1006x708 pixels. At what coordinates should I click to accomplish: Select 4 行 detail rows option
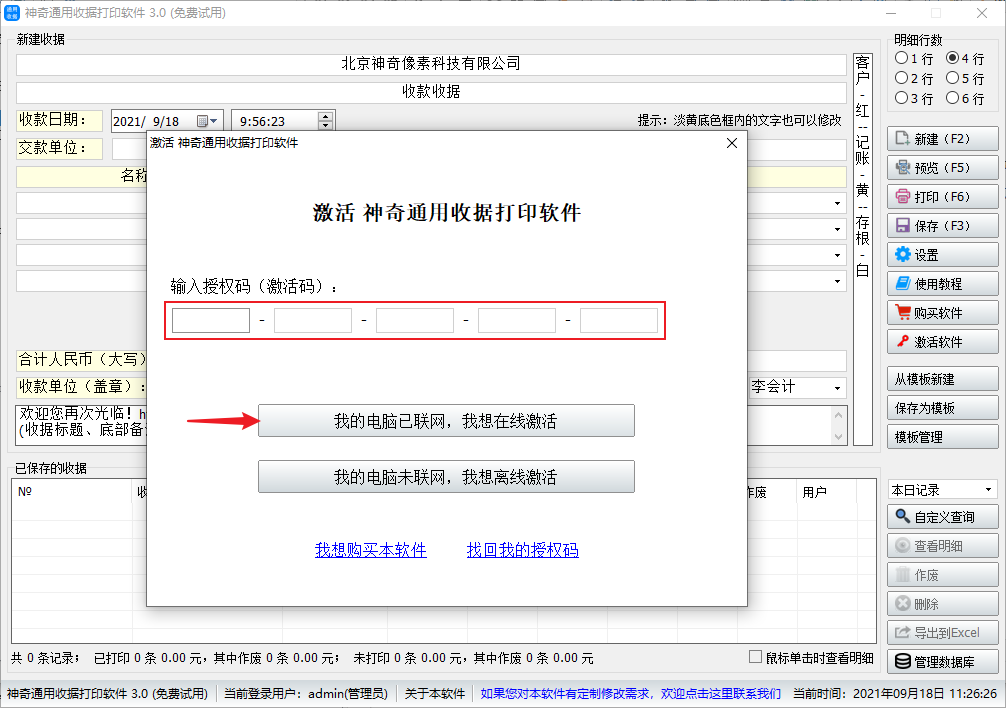(x=953, y=58)
